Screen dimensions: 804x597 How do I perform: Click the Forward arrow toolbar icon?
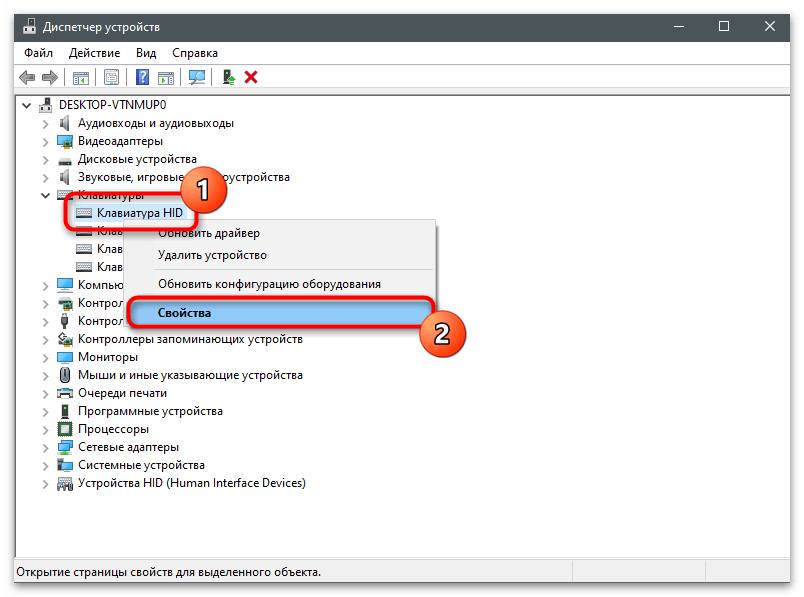tap(50, 77)
